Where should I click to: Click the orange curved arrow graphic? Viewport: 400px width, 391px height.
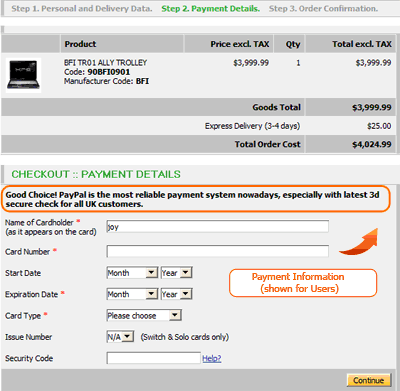359,242
